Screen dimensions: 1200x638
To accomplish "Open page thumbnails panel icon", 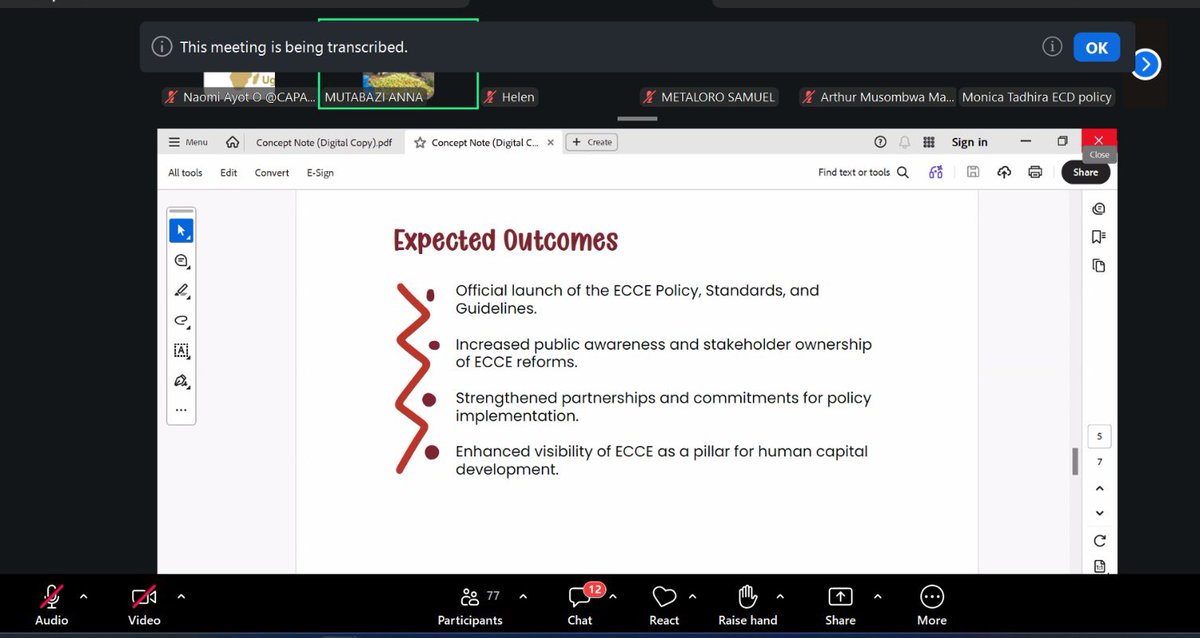I will (x=1099, y=265).
